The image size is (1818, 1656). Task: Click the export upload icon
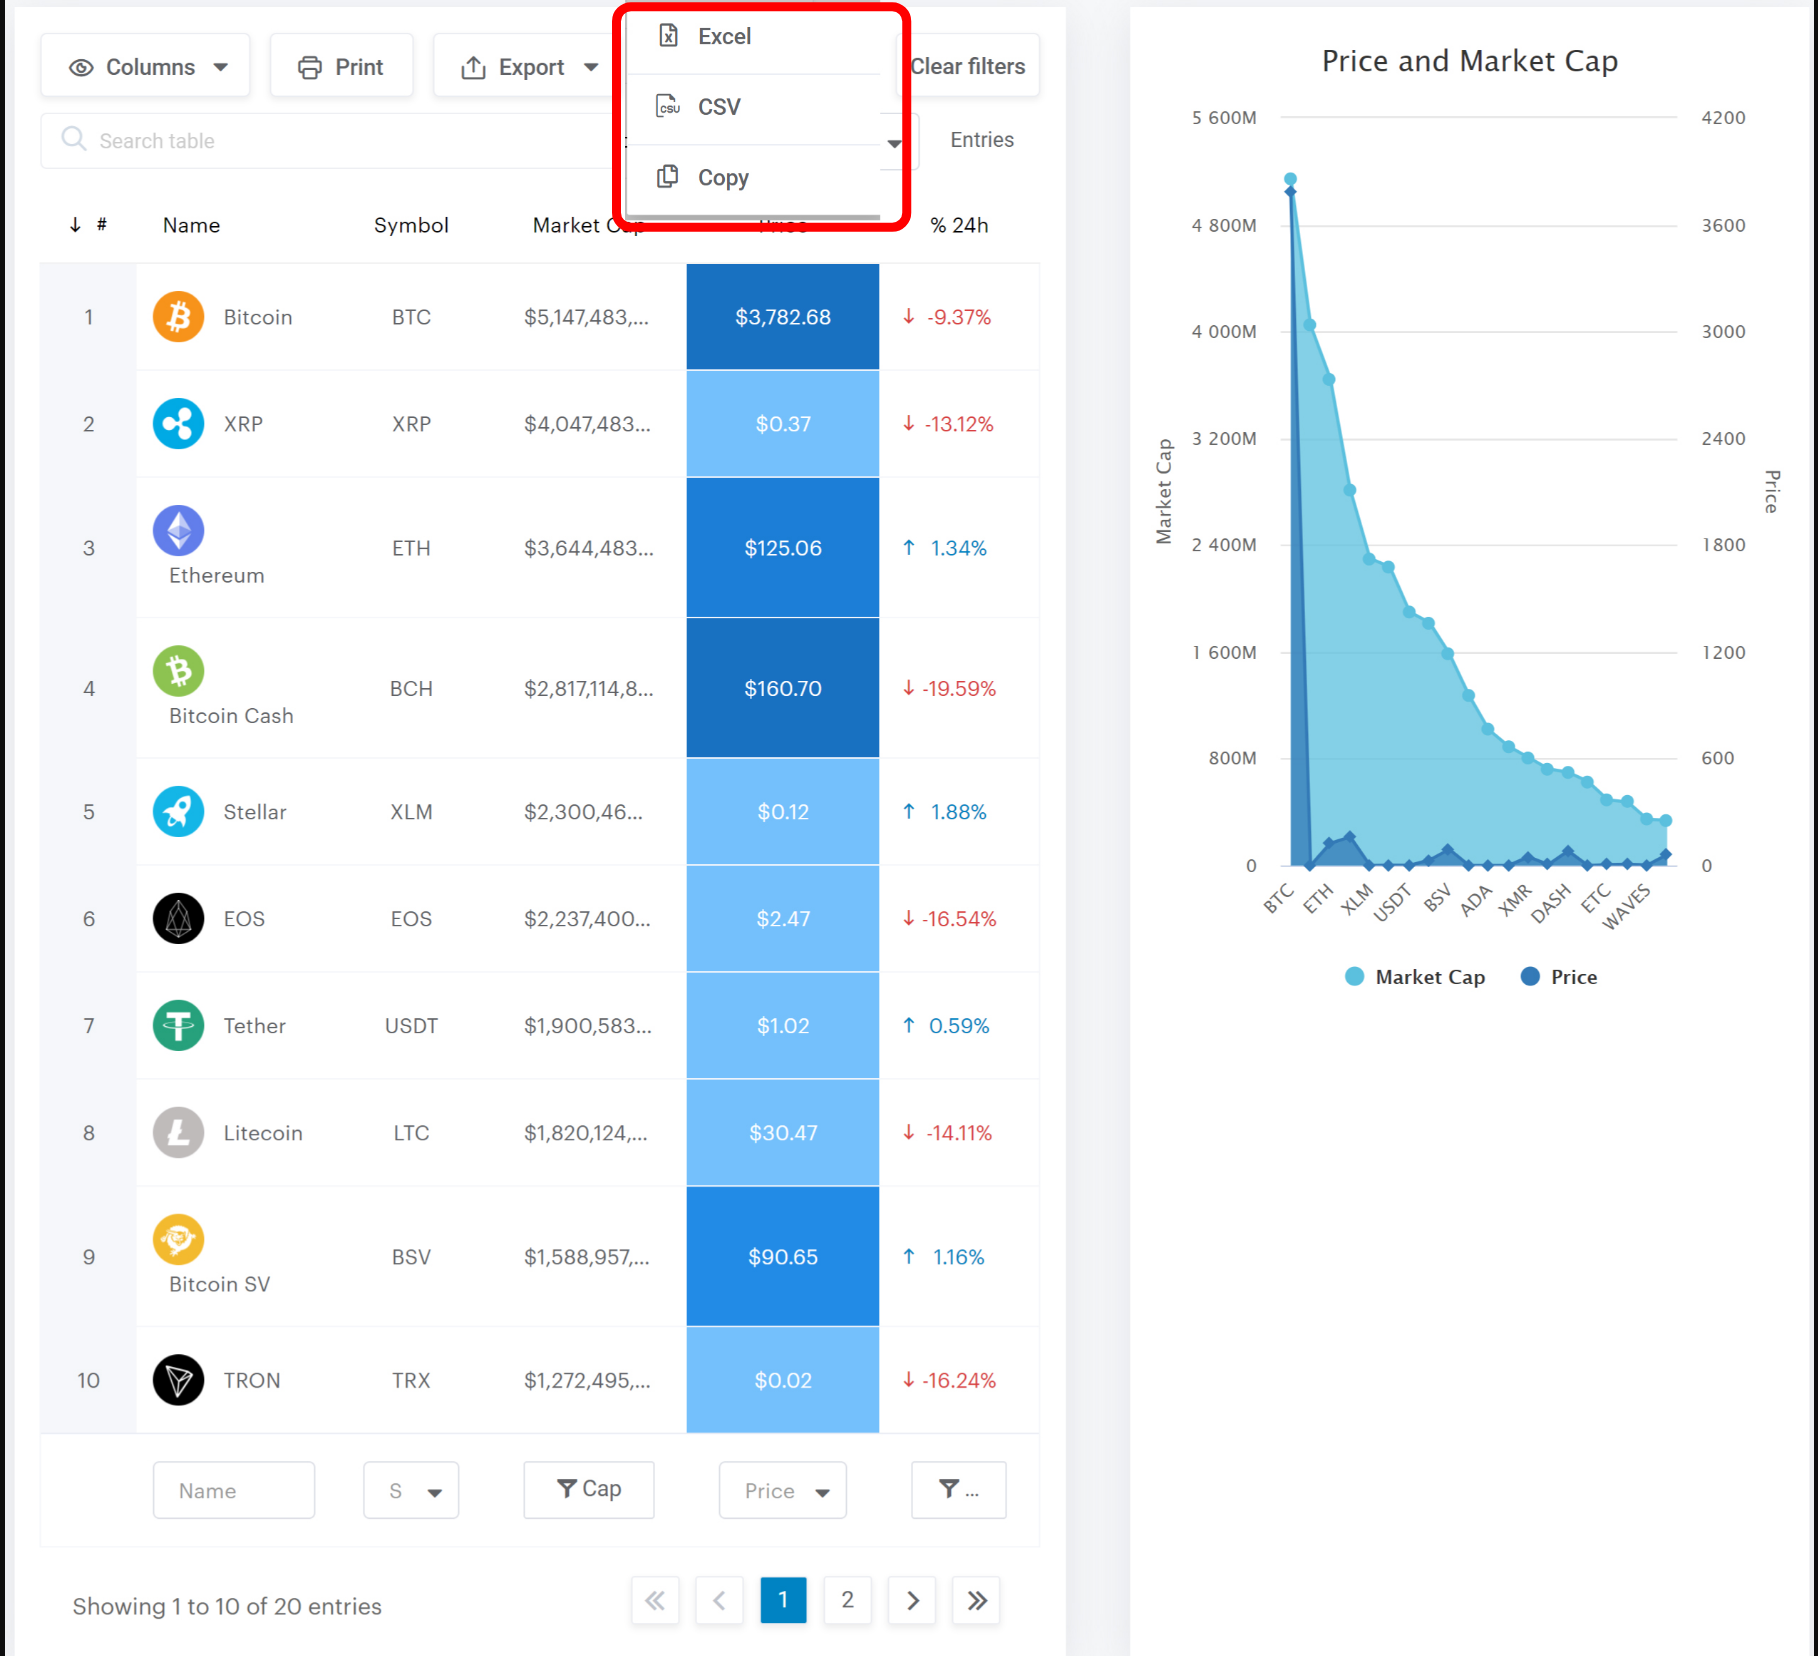tap(473, 67)
